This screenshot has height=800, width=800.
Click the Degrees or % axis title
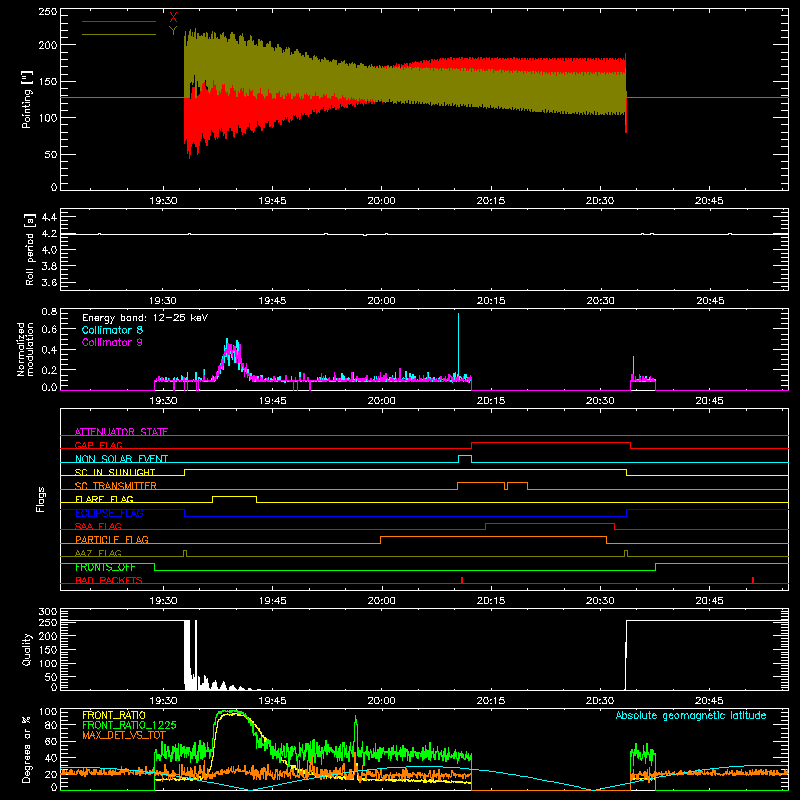[26, 749]
